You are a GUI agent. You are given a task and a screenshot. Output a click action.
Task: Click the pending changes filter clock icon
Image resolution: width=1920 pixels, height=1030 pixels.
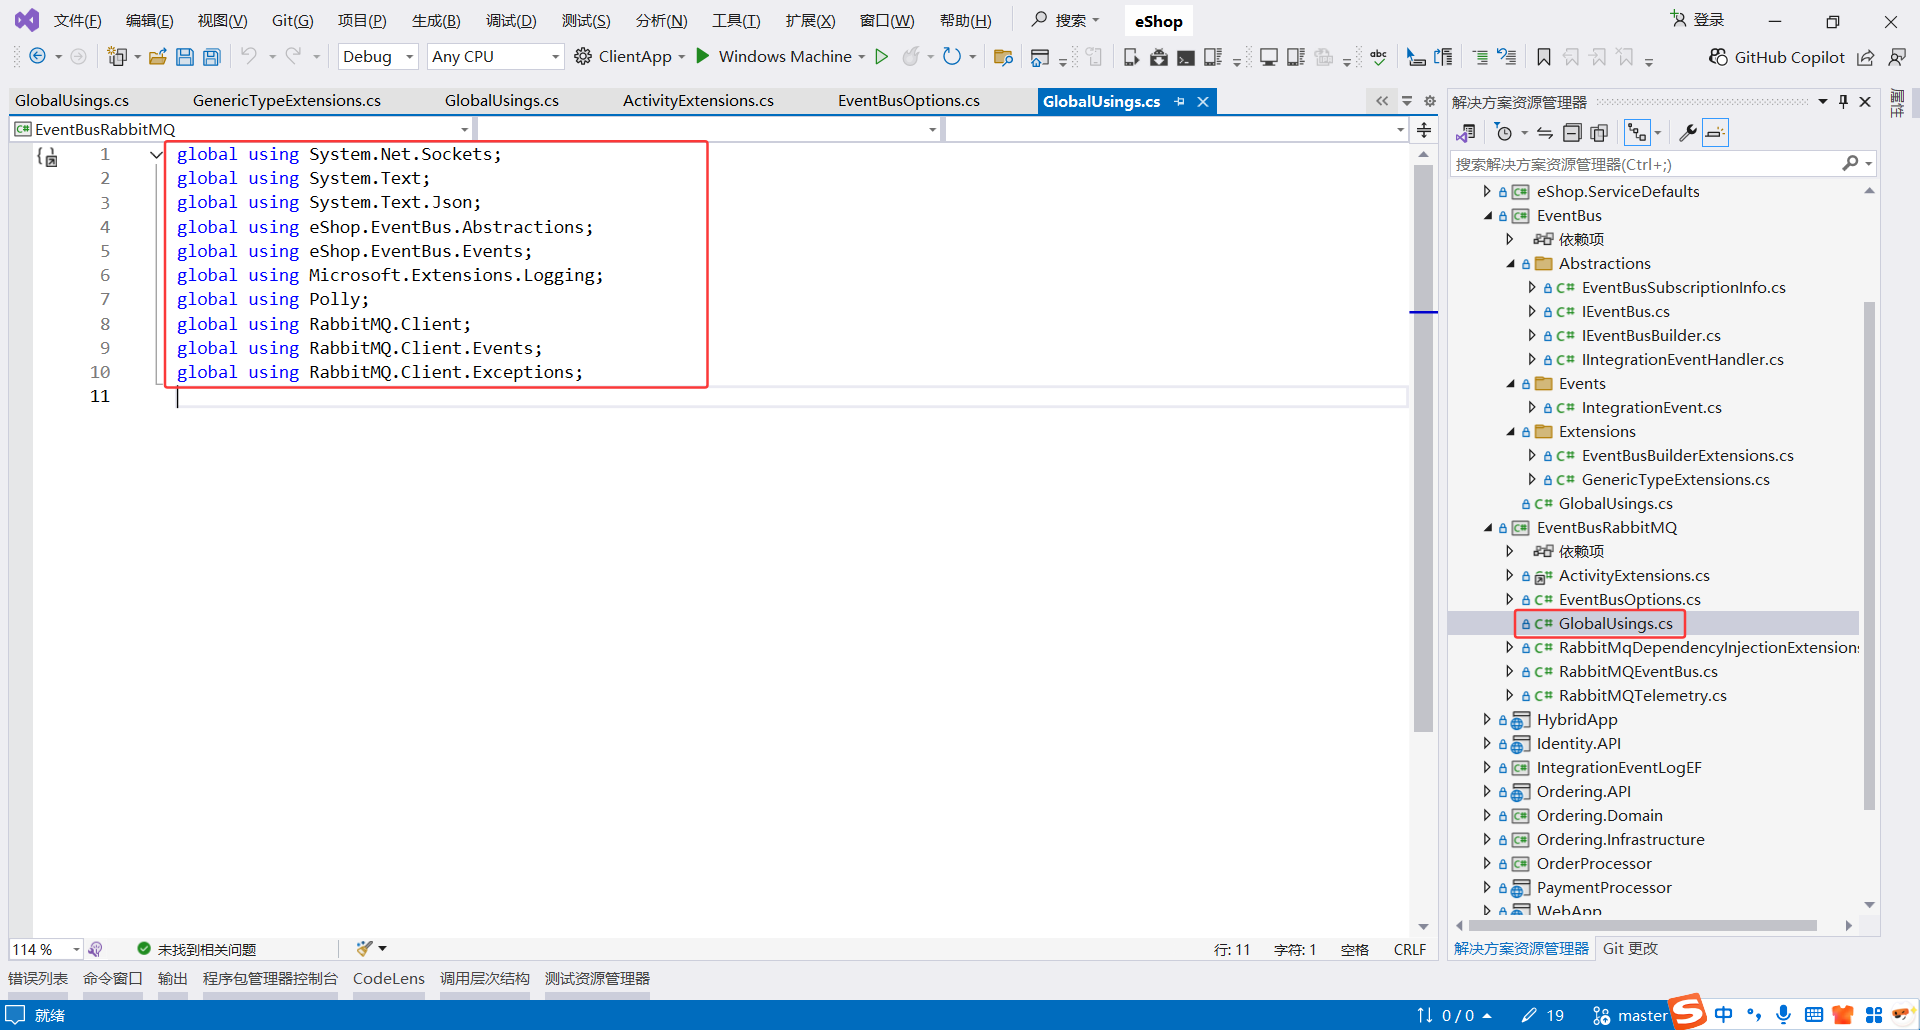coord(1503,132)
